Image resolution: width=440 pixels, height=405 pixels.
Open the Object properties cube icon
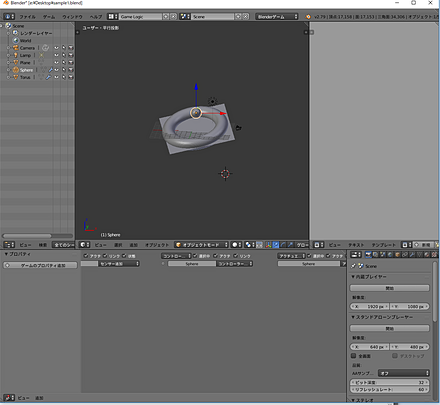pos(397,254)
